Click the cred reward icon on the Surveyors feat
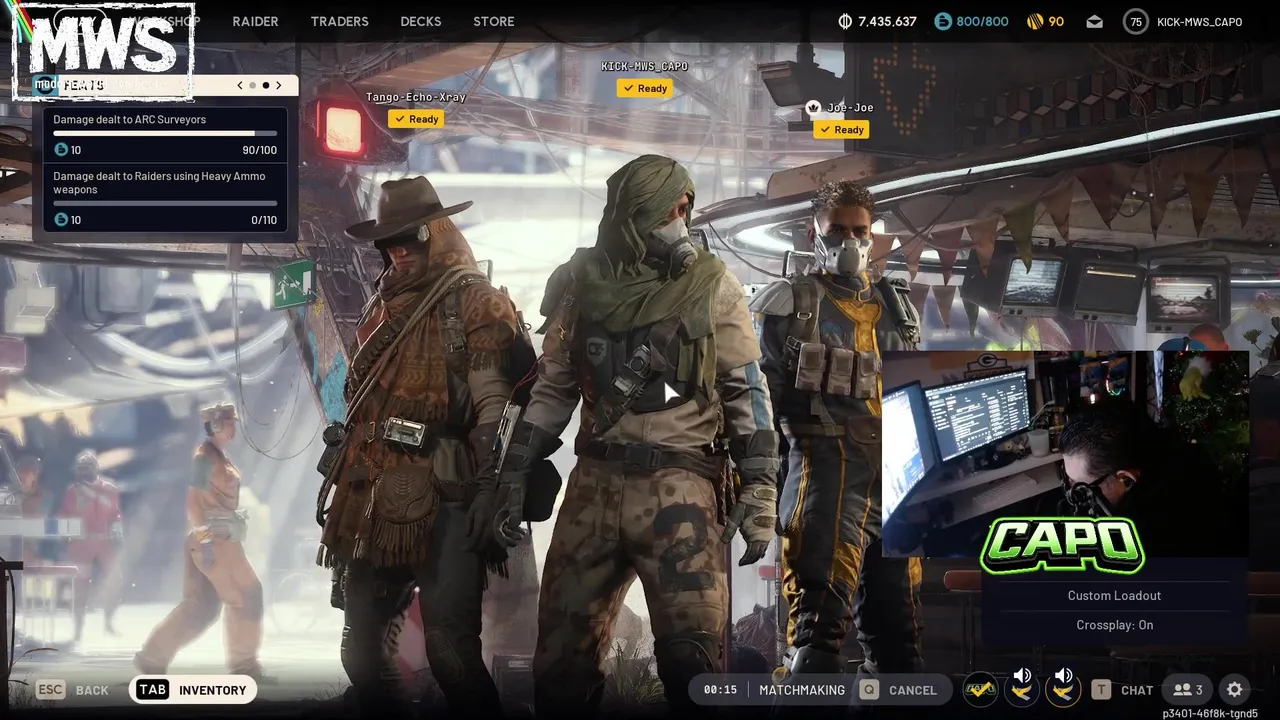 pyautogui.click(x=61, y=150)
